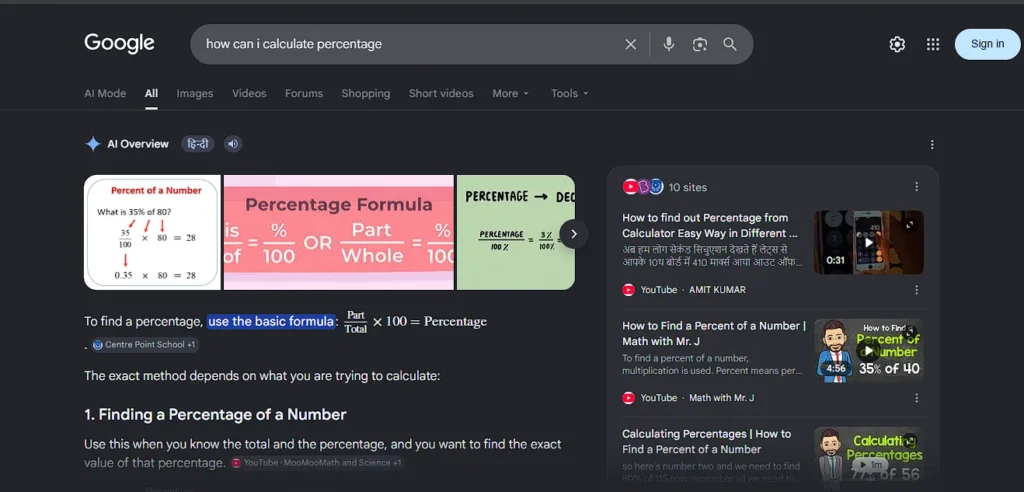
Task: Open Percentage Formula image
Action: [338, 232]
